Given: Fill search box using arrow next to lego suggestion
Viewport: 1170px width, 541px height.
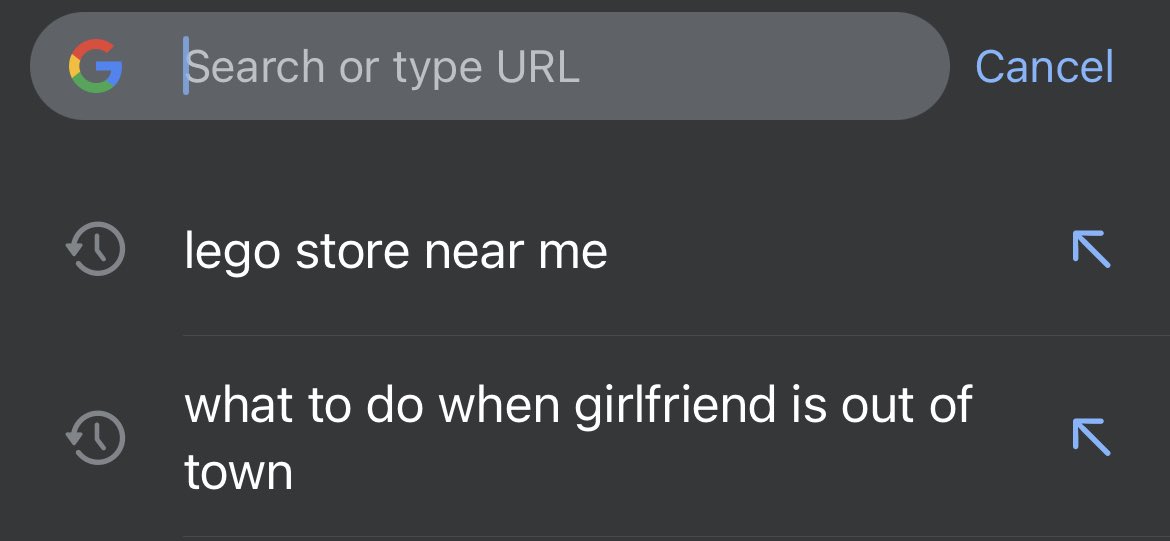Looking at the screenshot, I should 1092,248.
